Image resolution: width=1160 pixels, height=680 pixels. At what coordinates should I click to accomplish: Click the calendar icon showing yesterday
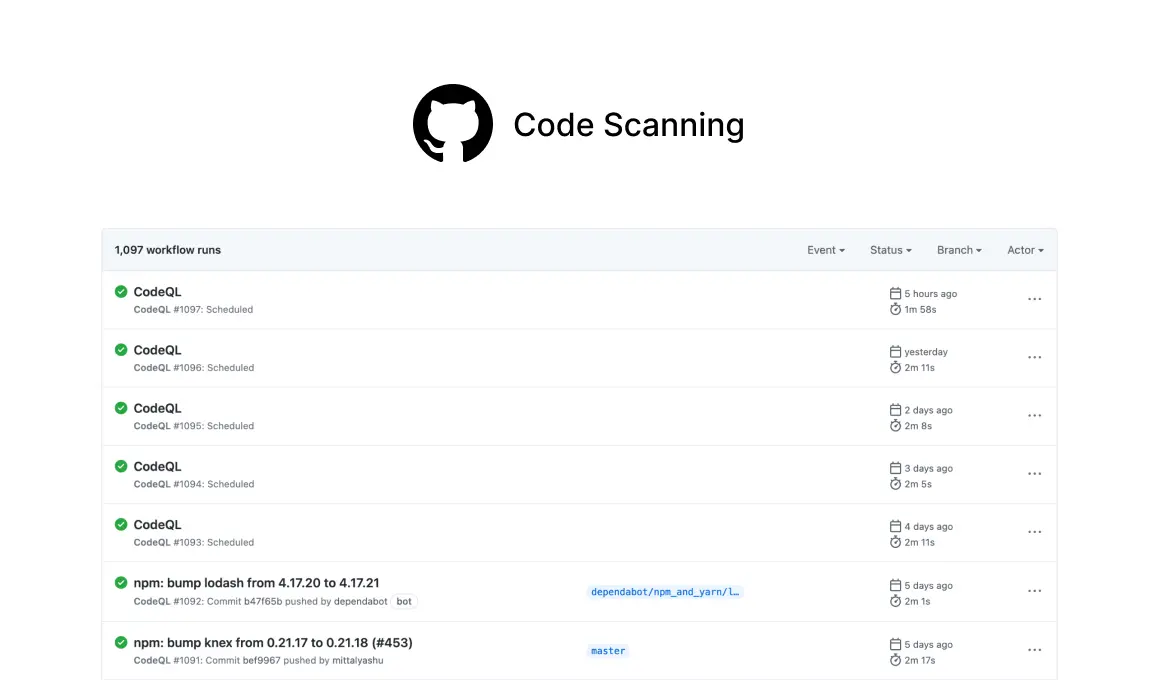click(x=894, y=351)
